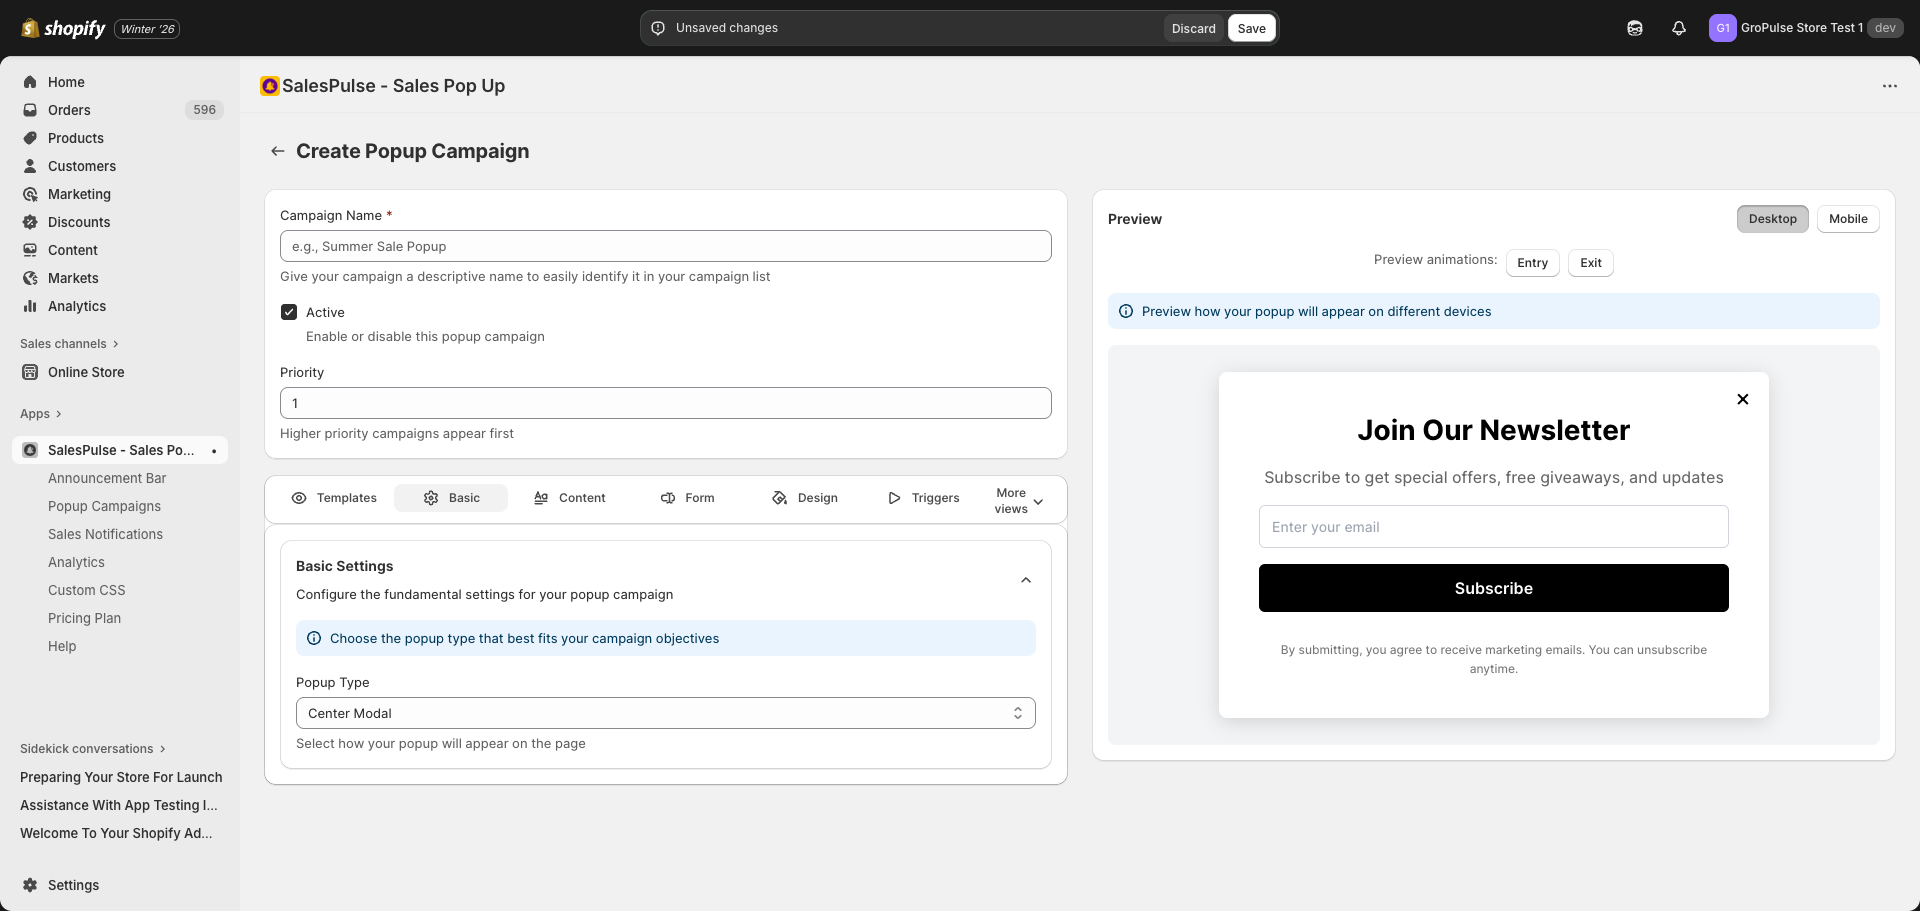Click Save in the unsaved changes bar
This screenshot has width=1920, height=911.
pyautogui.click(x=1251, y=28)
